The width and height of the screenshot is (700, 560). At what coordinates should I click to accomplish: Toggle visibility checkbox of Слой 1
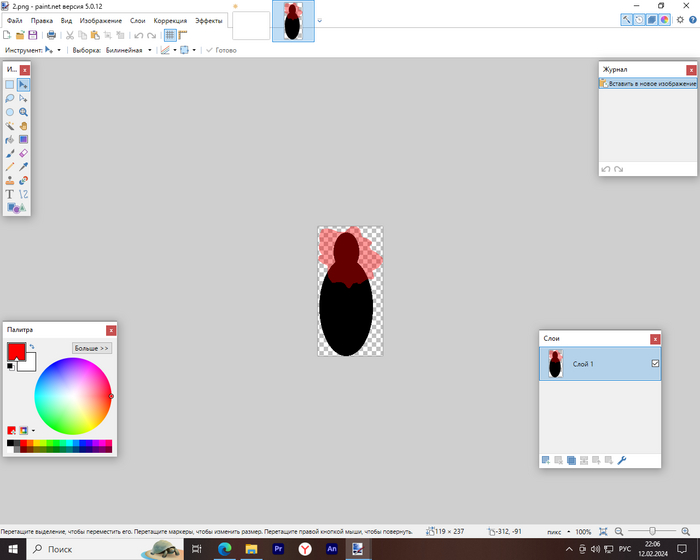click(x=655, y=364)
